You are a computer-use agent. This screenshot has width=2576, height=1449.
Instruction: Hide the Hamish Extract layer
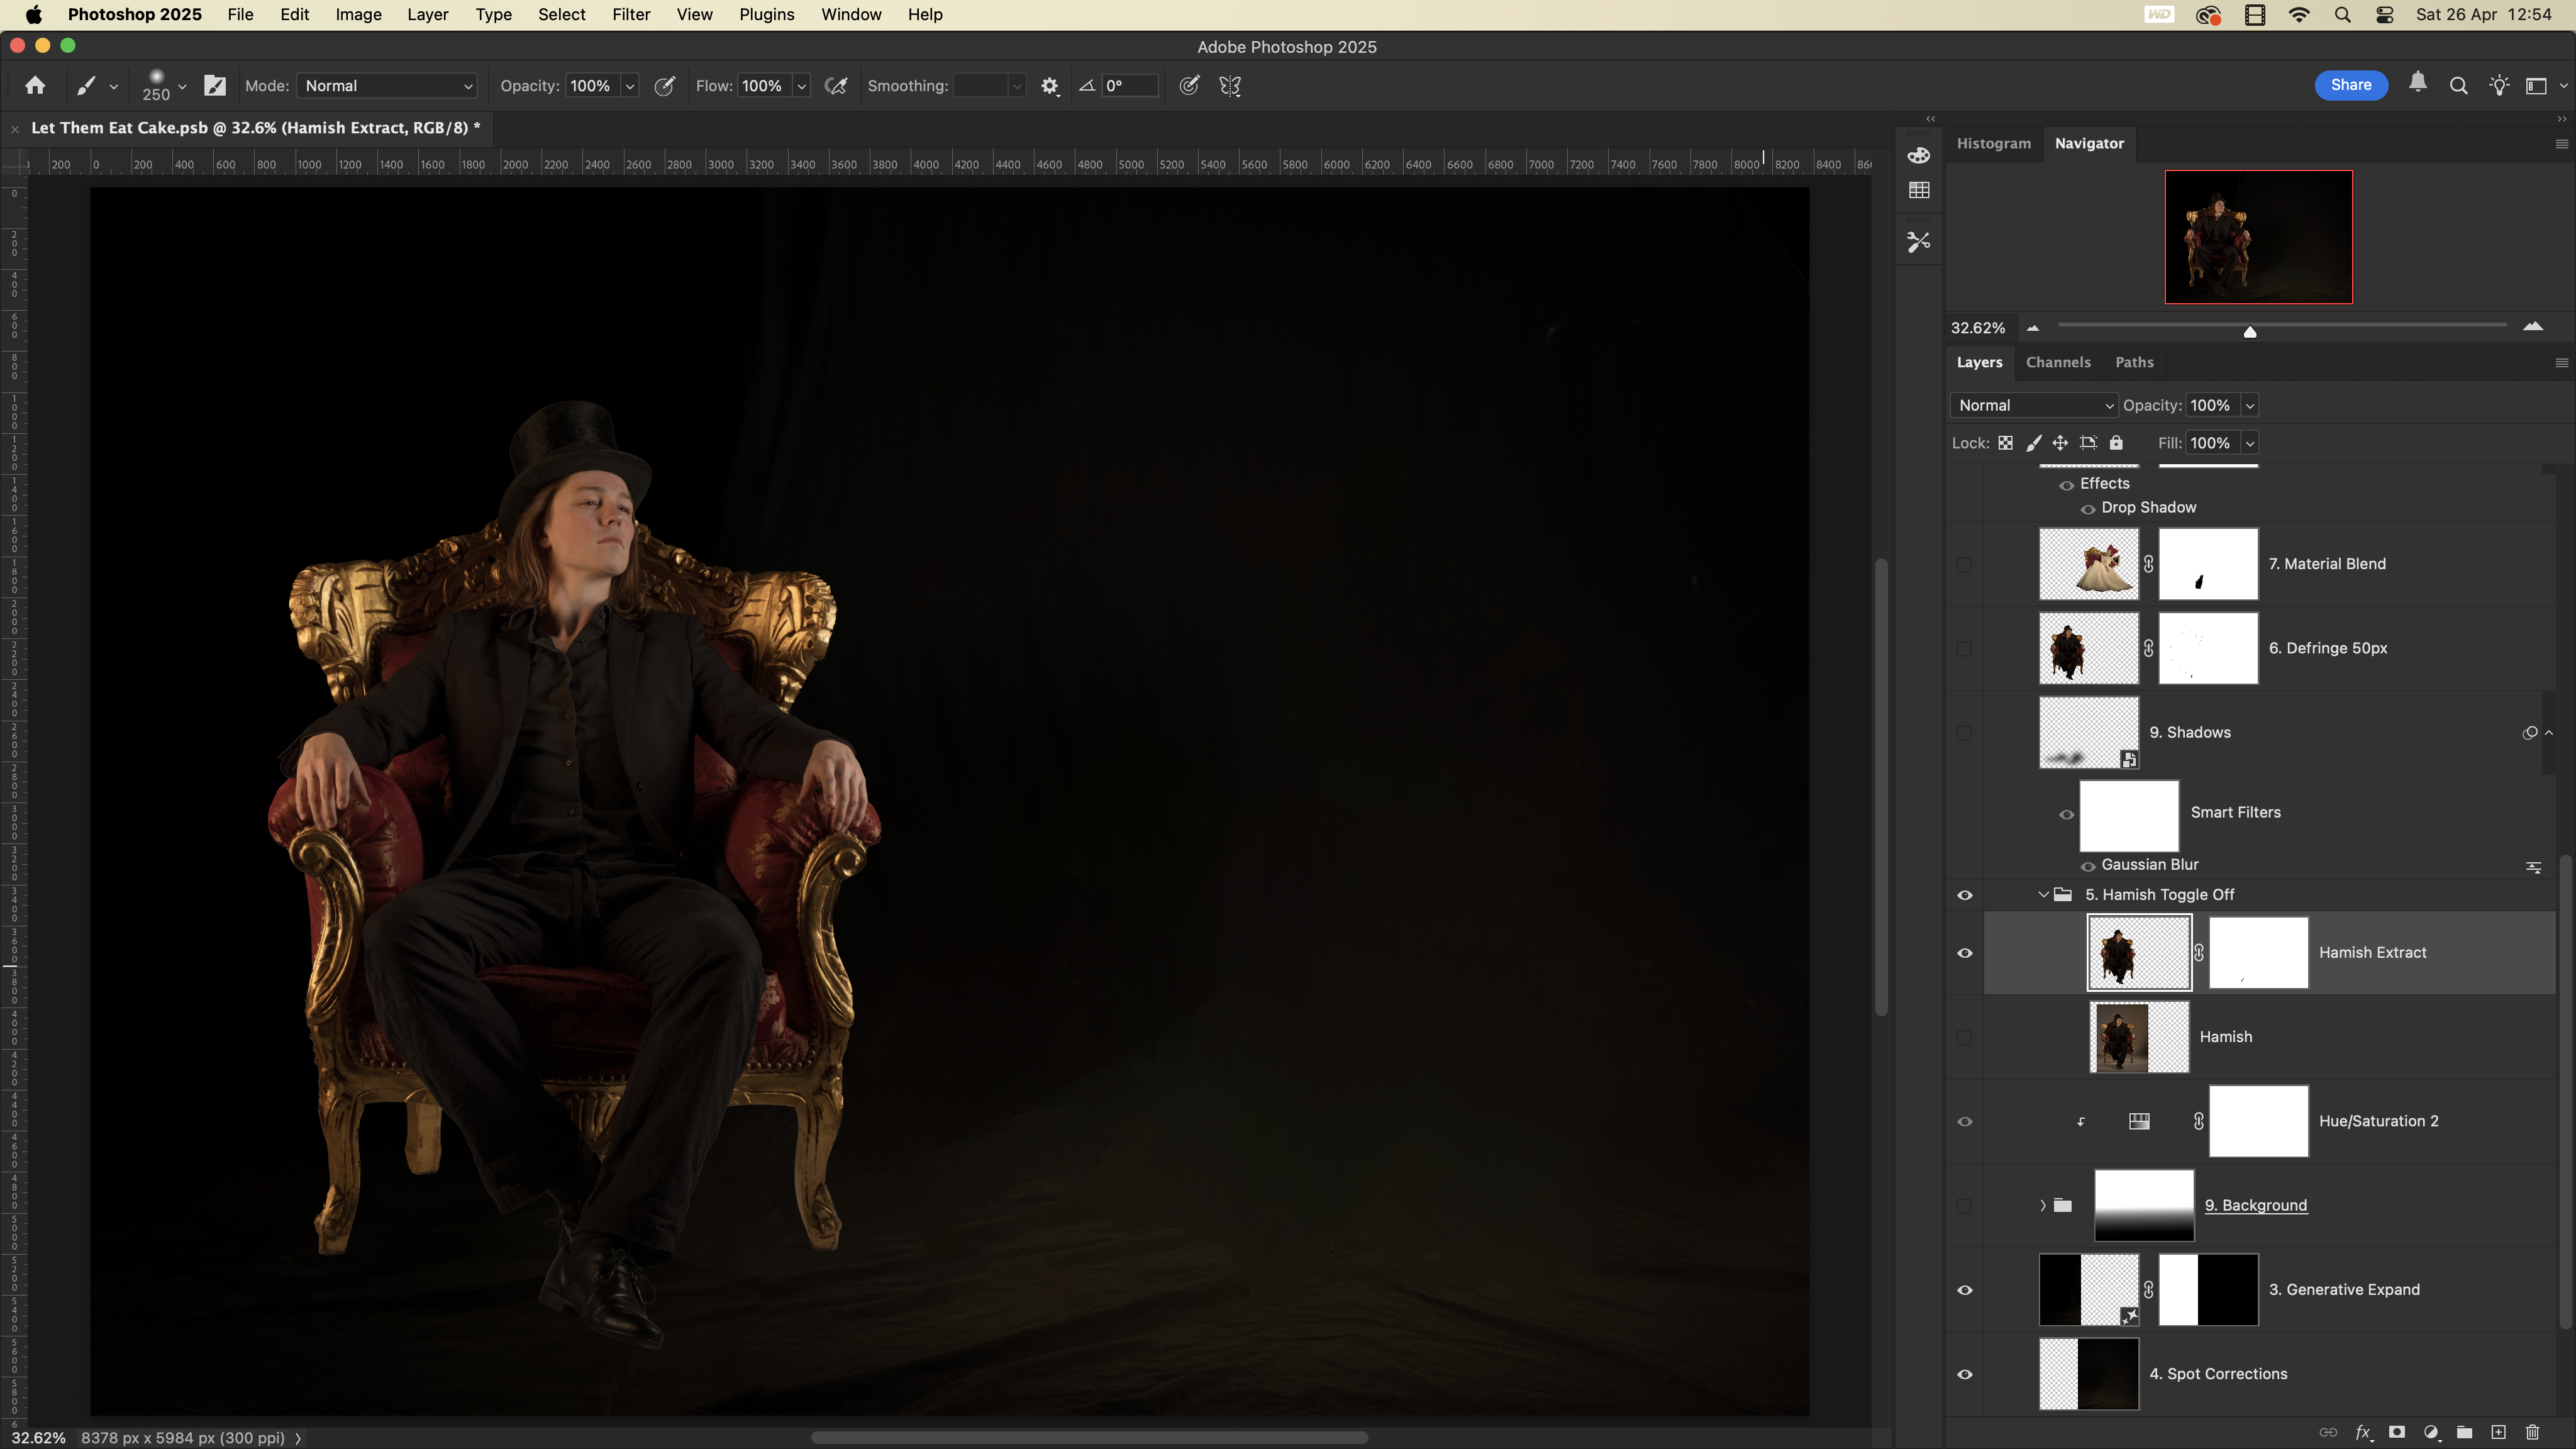(x=1964, y=953)
